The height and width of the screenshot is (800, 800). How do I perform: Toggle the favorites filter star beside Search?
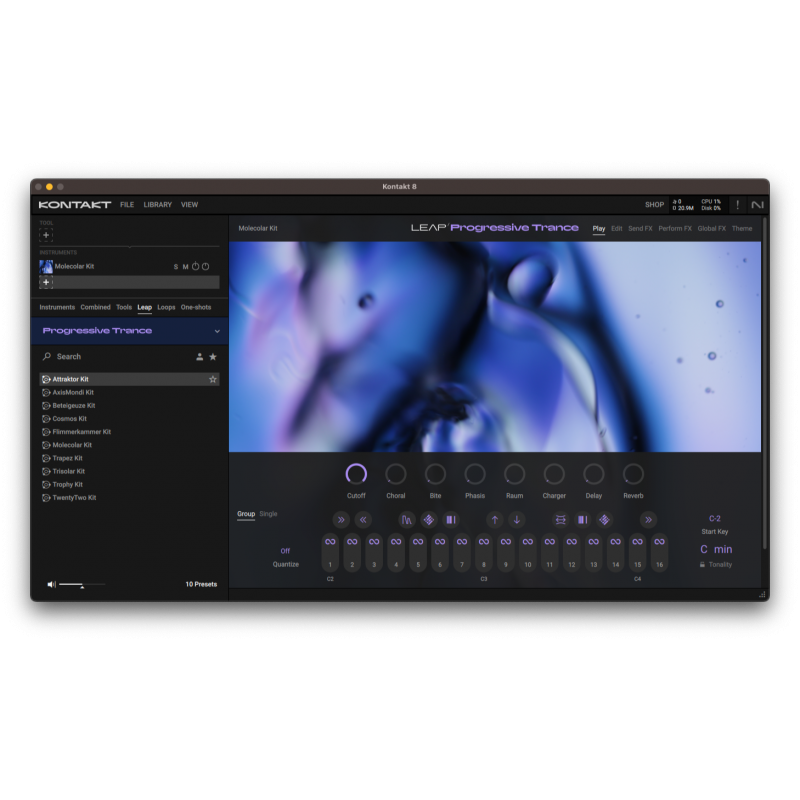click(x=213, y=357)
